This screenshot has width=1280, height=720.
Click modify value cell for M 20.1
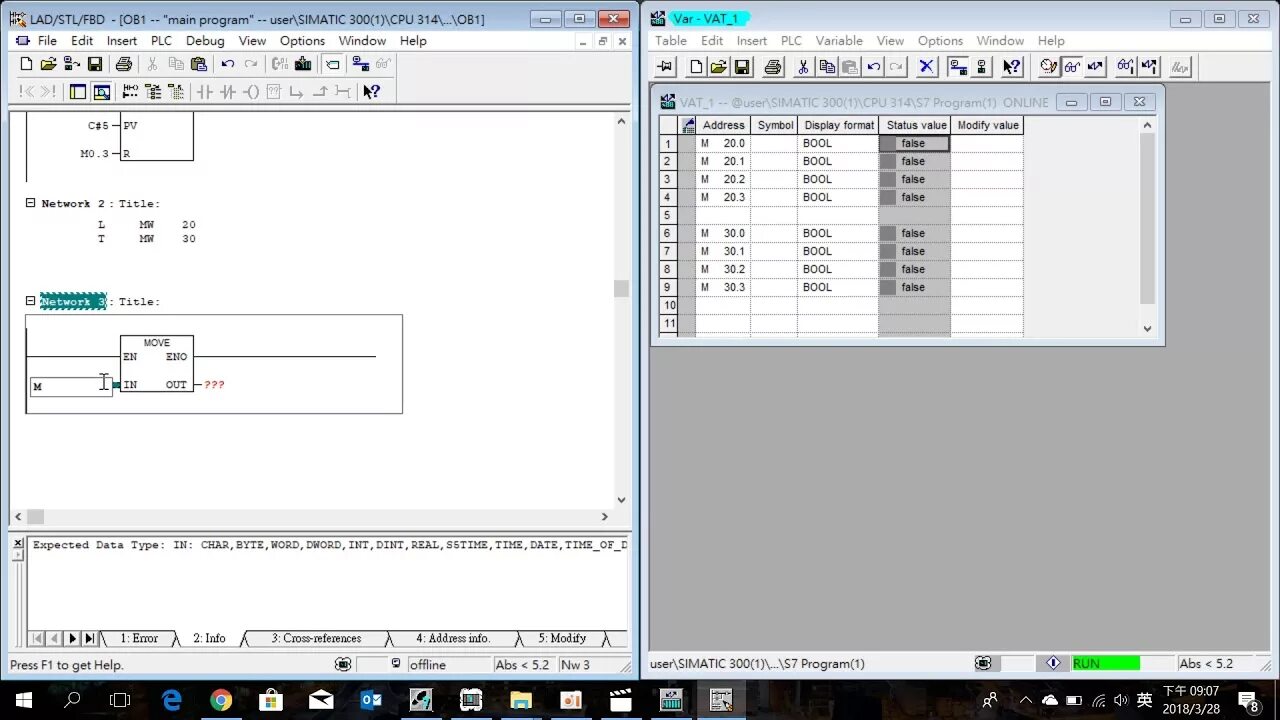(987, 161)
